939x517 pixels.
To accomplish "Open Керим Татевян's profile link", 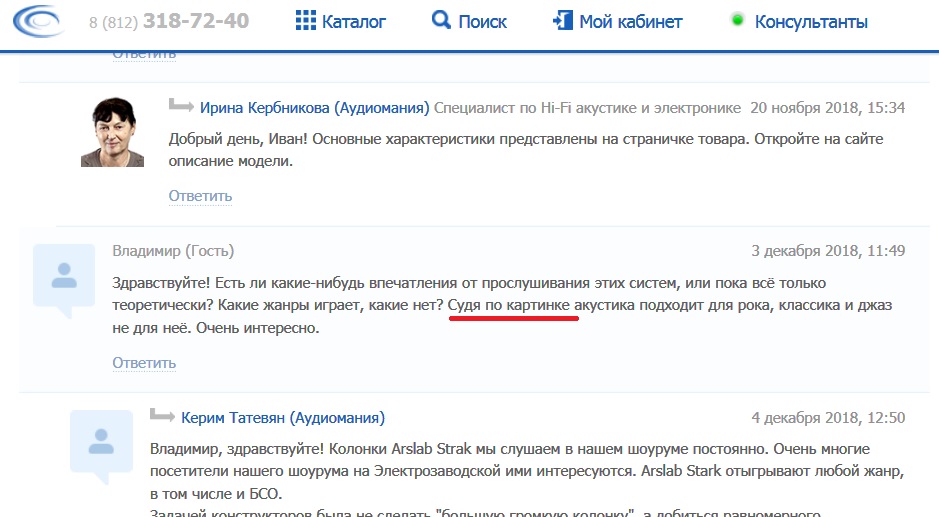I will coord(283,418).
